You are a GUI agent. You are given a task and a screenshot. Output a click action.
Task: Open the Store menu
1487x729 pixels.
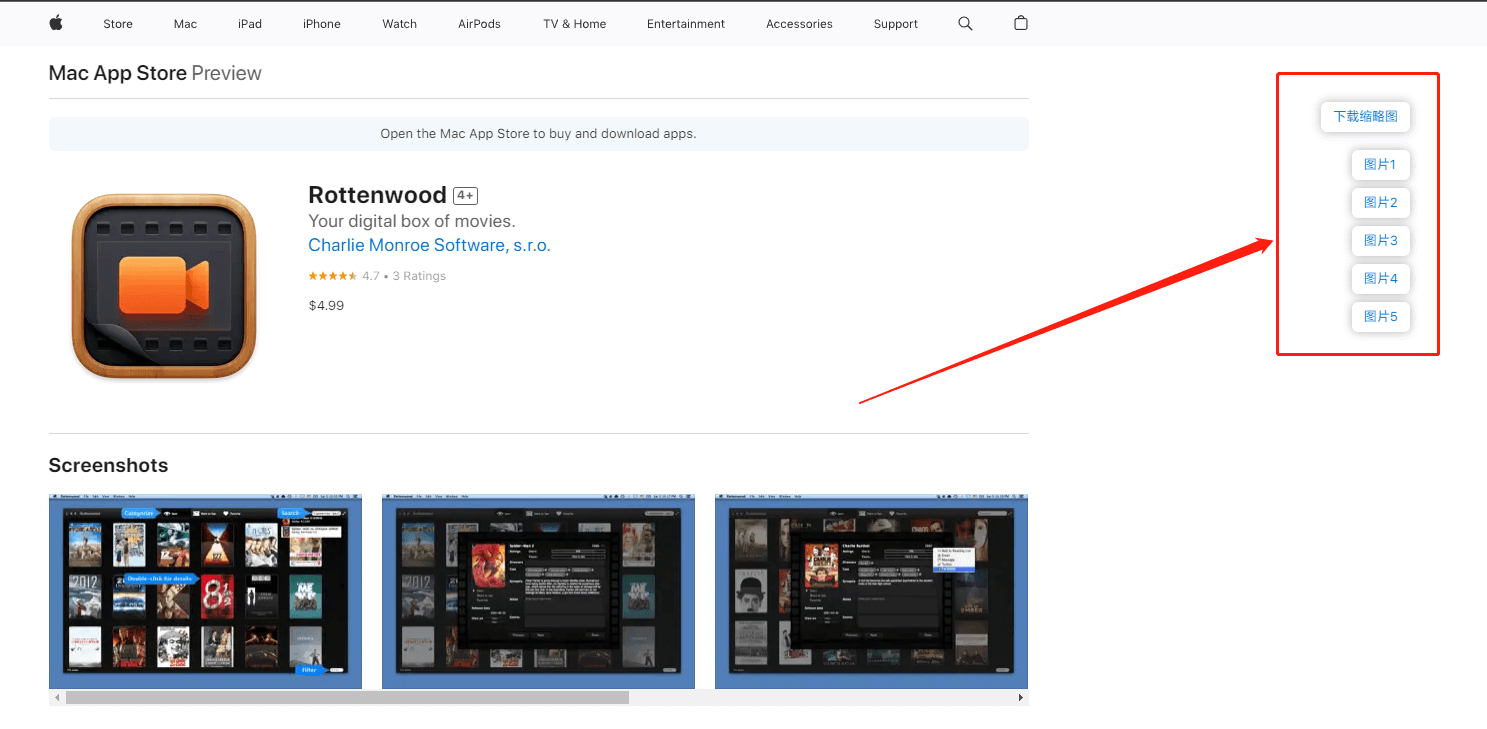pos(118,24)
